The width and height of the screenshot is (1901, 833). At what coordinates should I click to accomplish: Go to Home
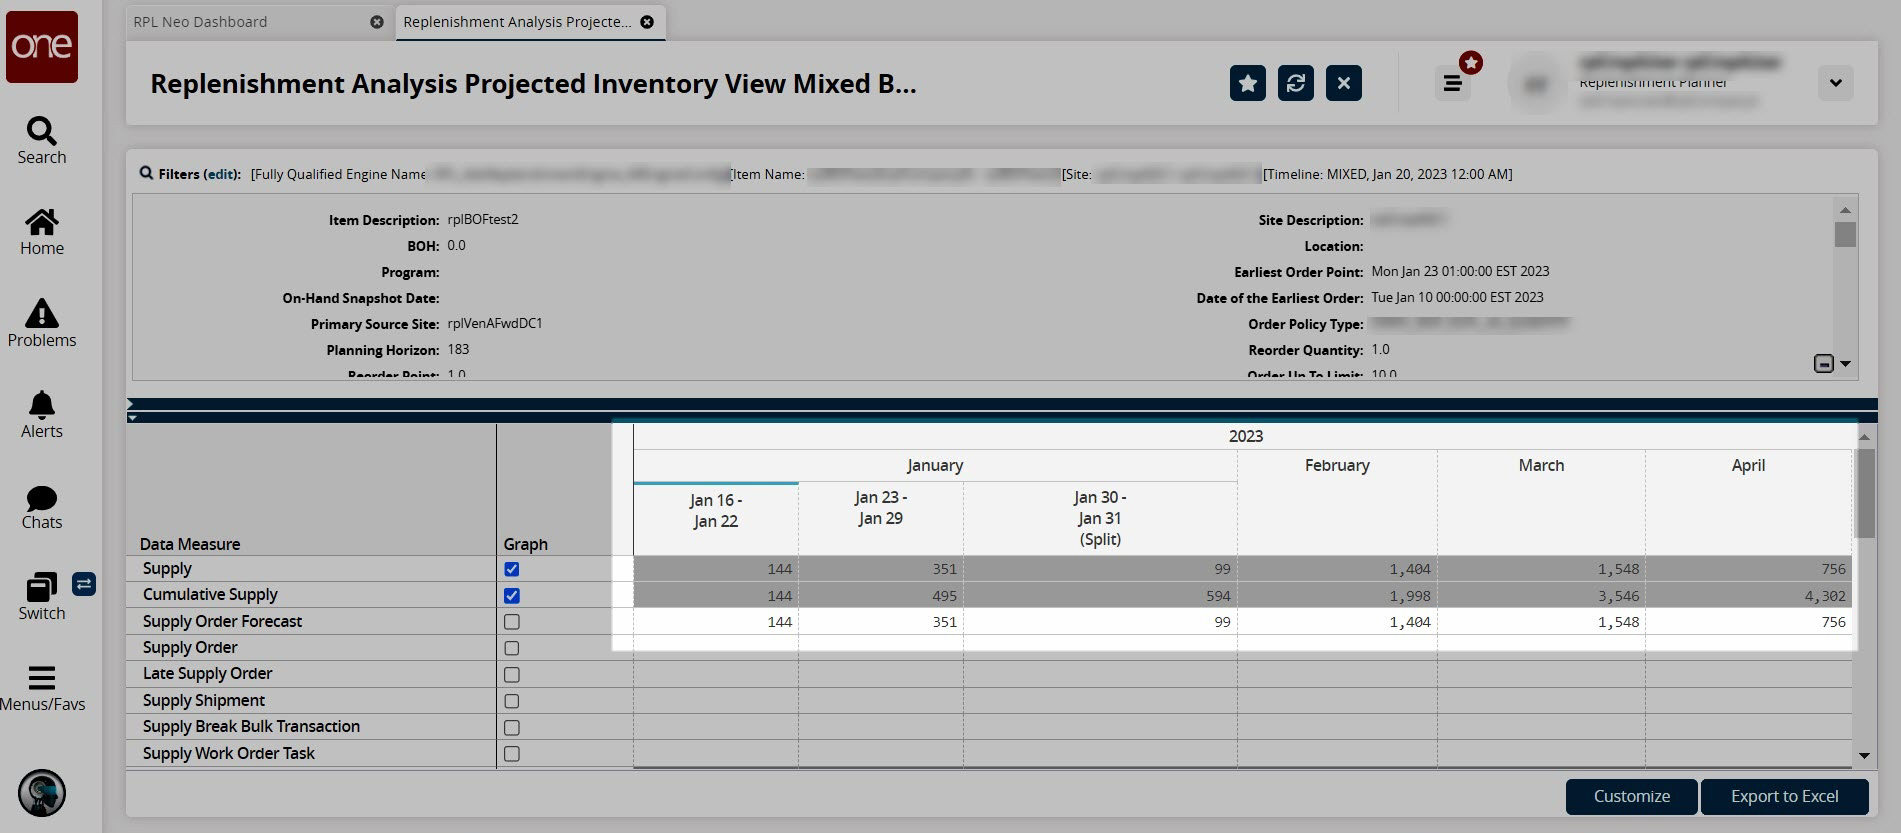coord(42,232)
